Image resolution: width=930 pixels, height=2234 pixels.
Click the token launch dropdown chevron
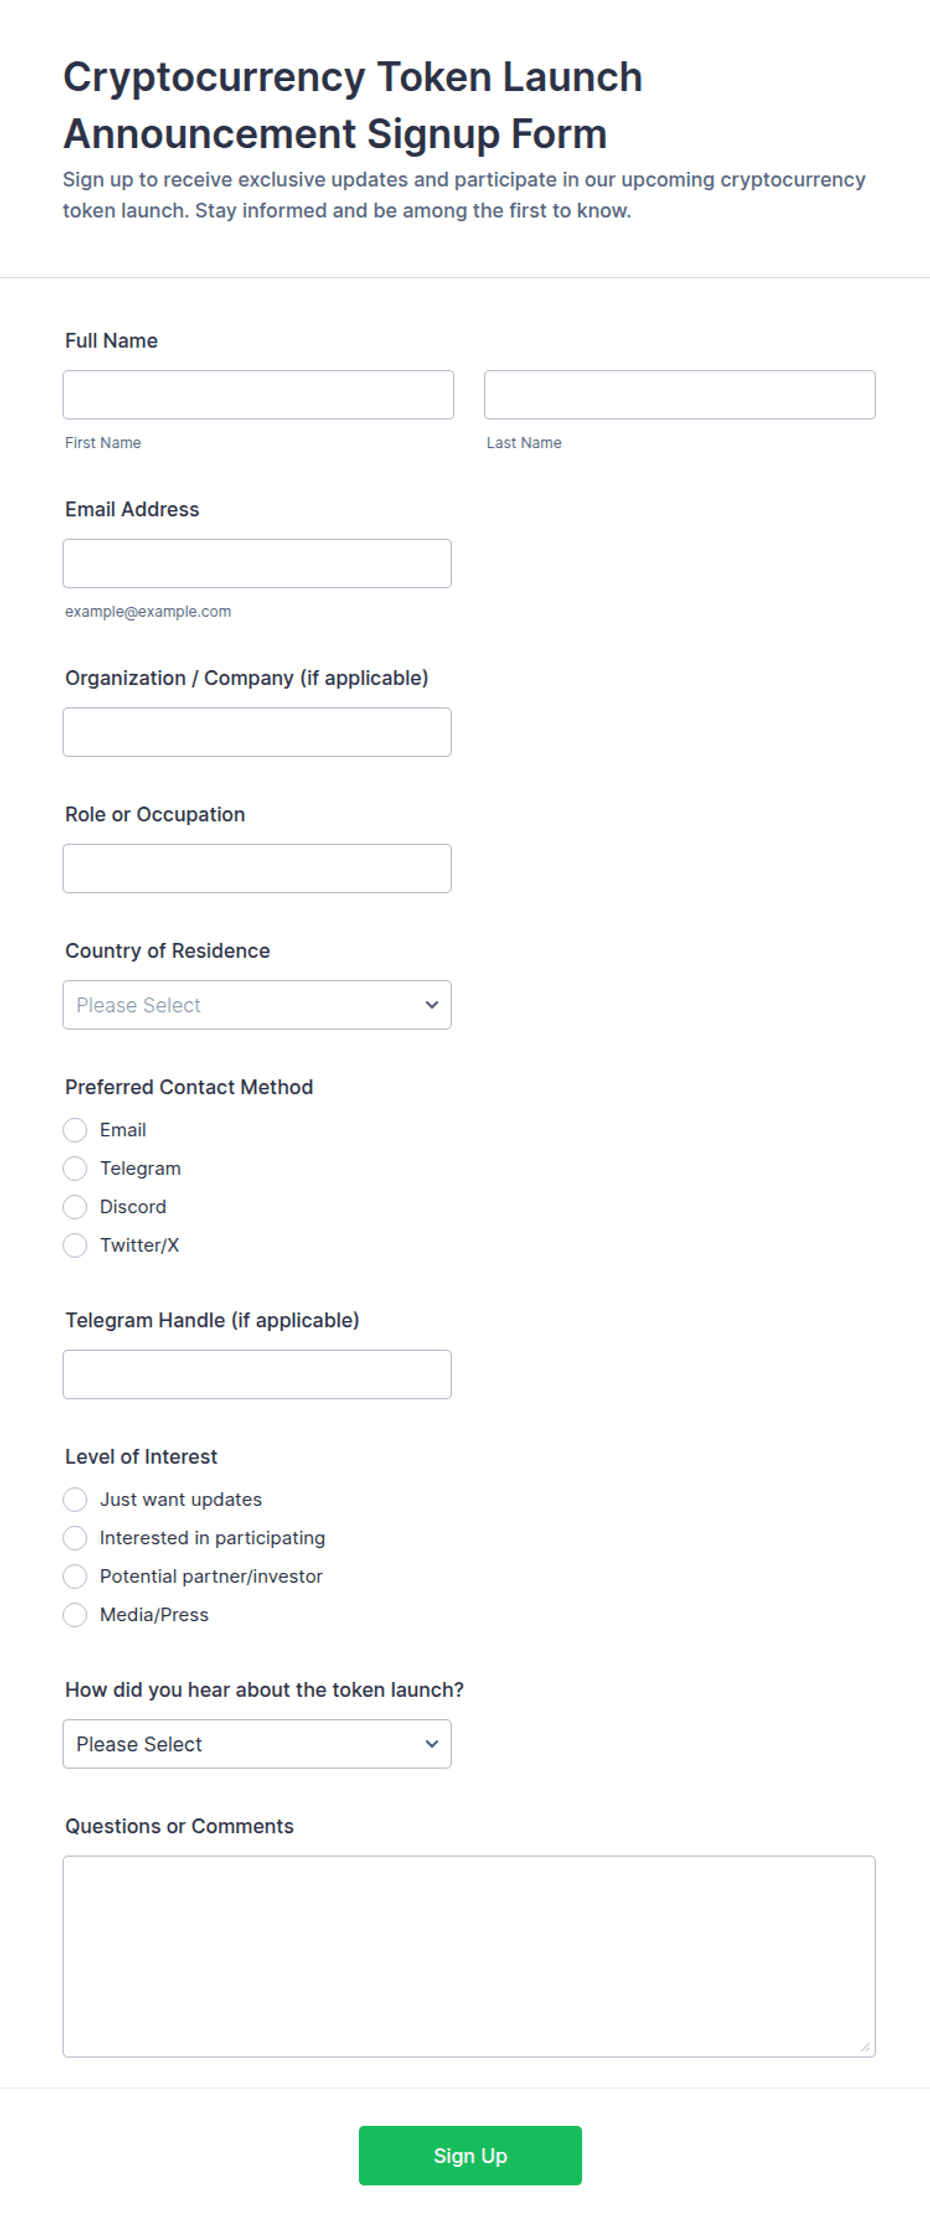[432, 1744]
